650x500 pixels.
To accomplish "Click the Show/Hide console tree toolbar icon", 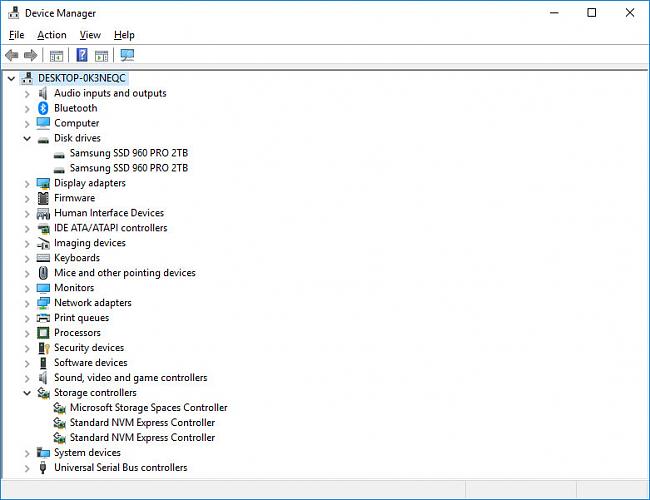I will point(57,55).
